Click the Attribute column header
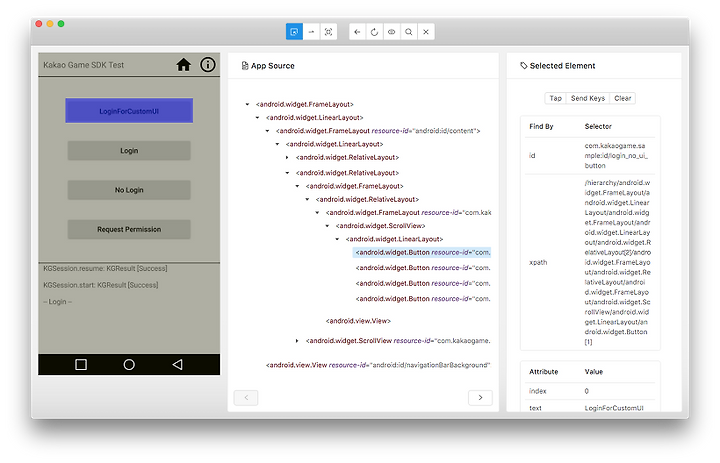720x463 pixels. pos(544,372)
